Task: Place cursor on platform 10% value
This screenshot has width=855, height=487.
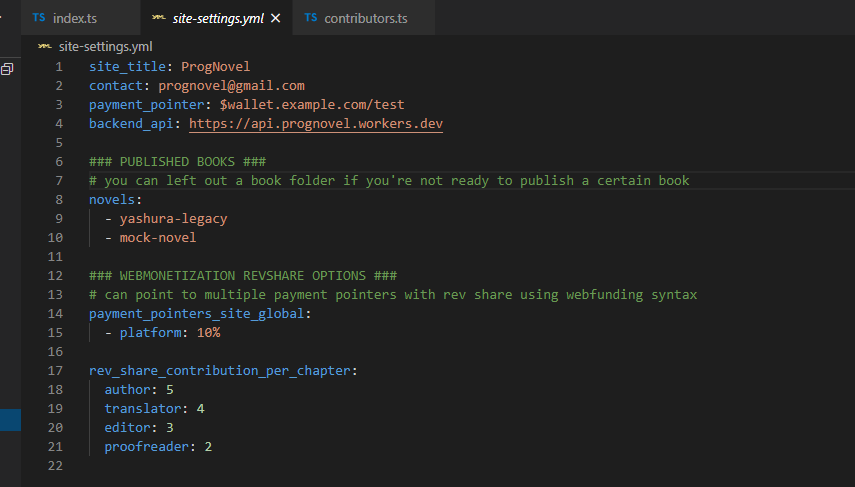Action: (x=208, y=333)
